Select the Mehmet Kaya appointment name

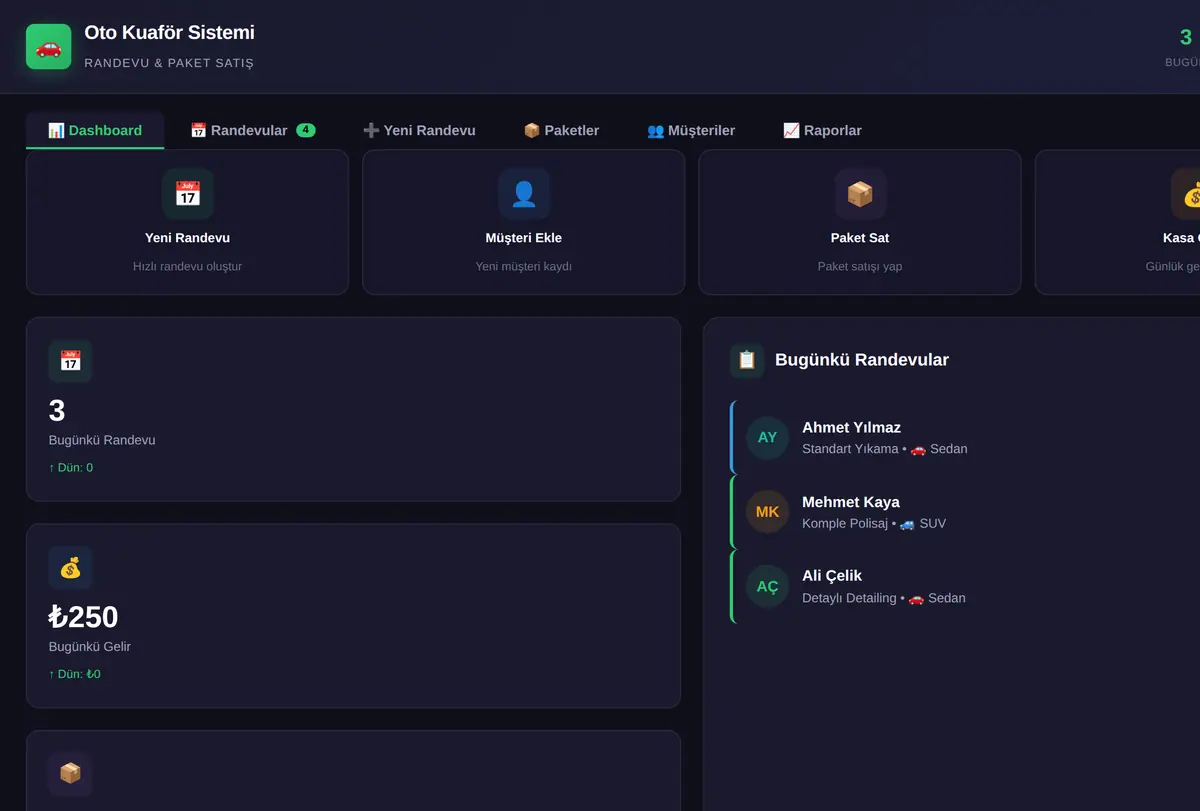(851, 502)
